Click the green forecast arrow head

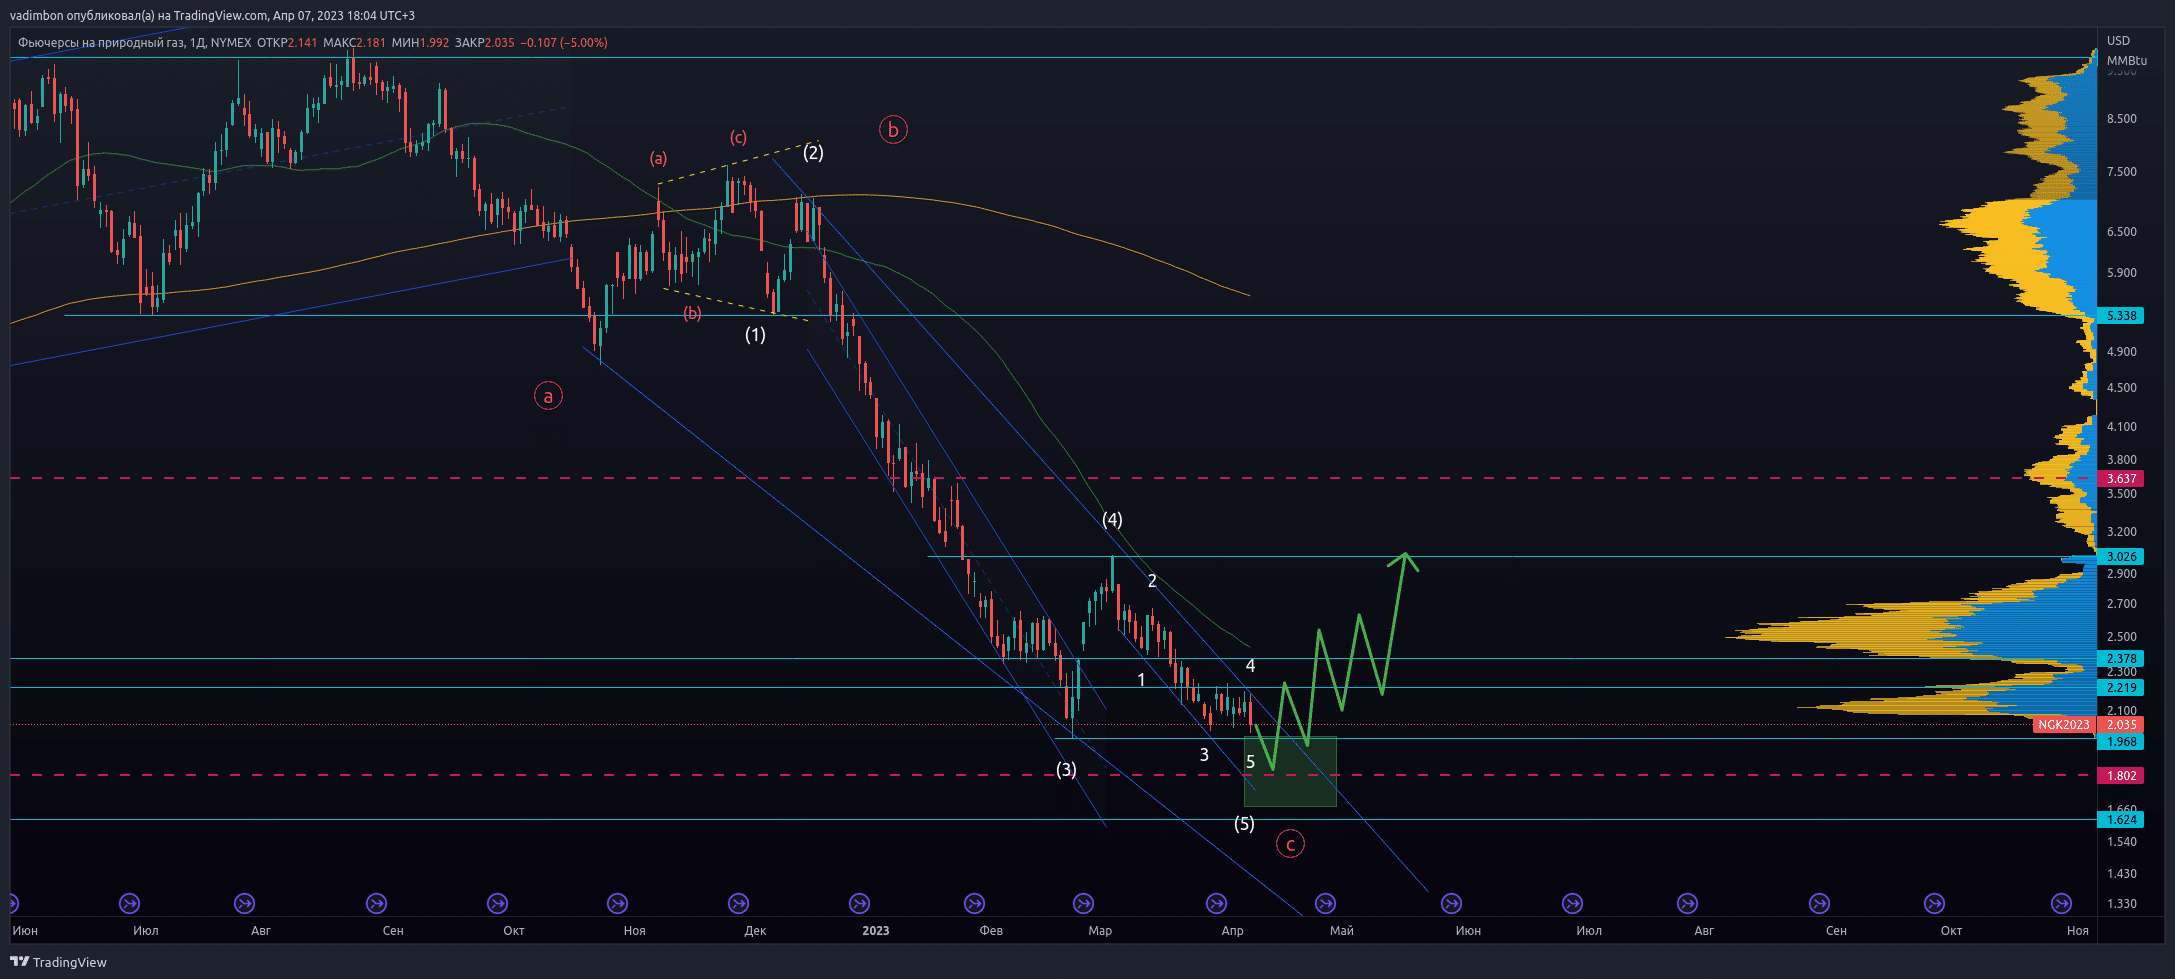point(1404,560)
